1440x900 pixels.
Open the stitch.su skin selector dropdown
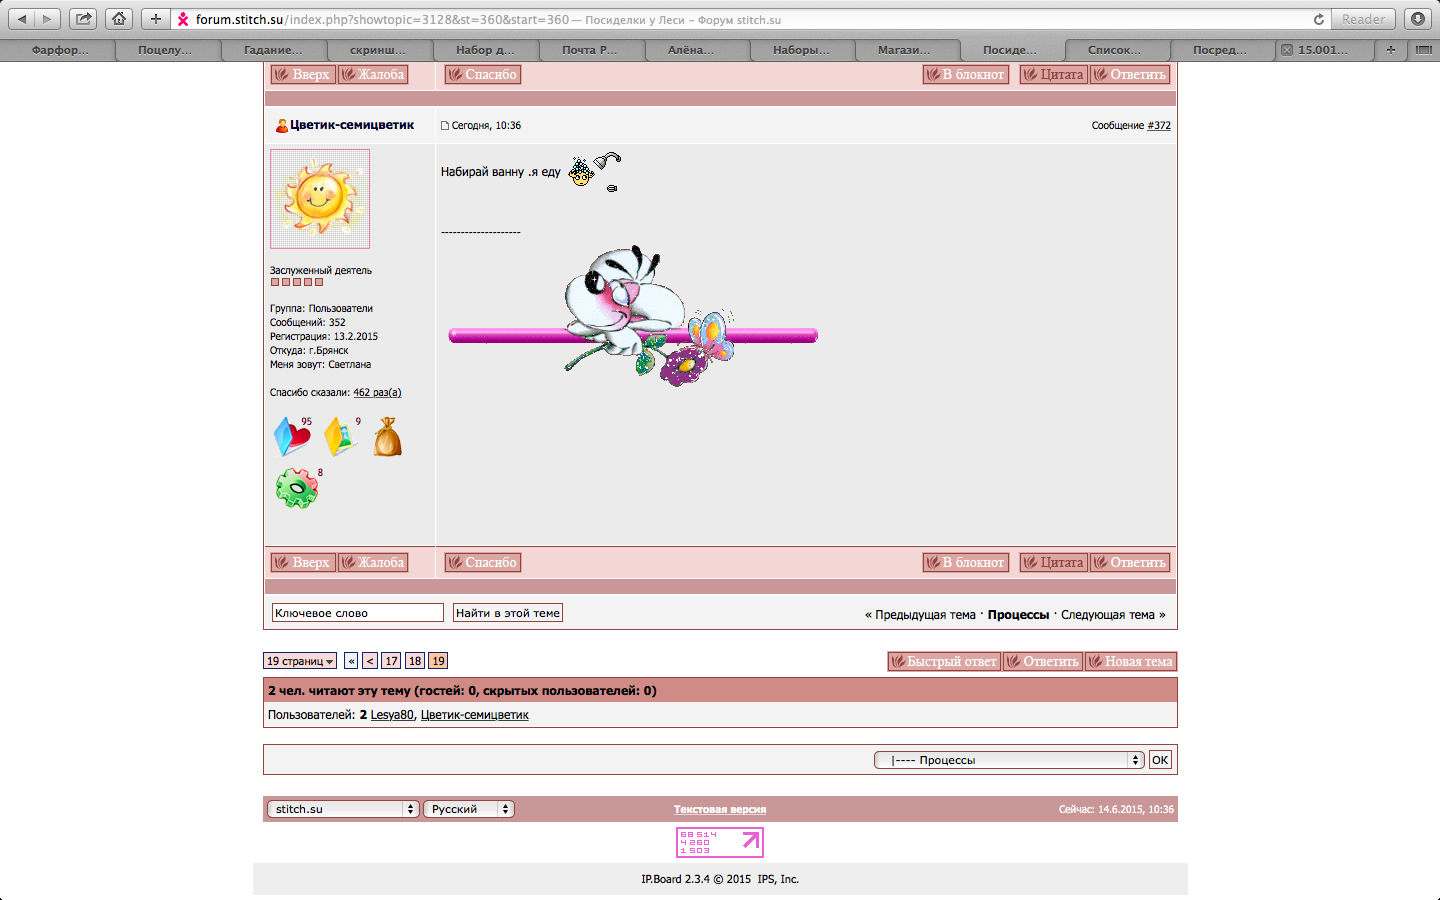click(342, 809)
